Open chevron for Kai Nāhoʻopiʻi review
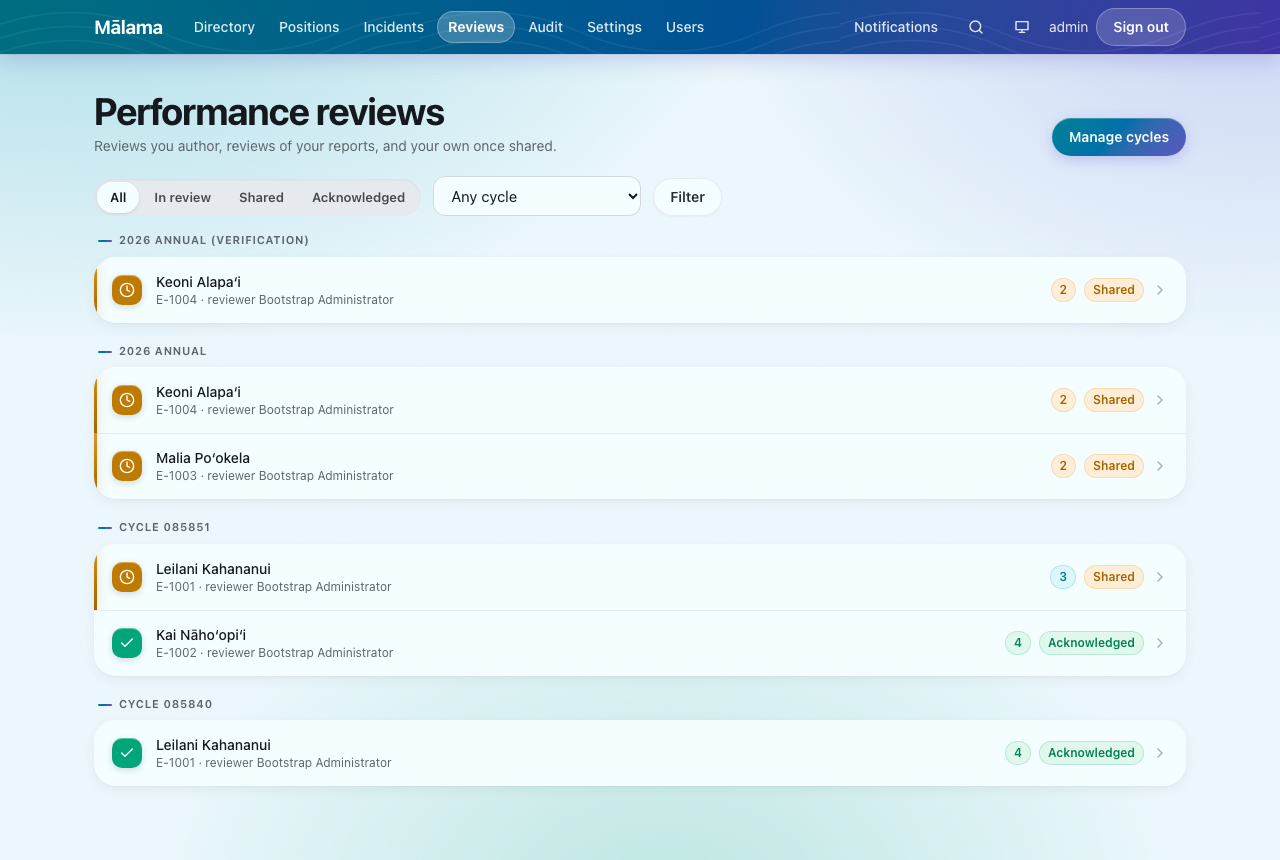 point(1160,643)
